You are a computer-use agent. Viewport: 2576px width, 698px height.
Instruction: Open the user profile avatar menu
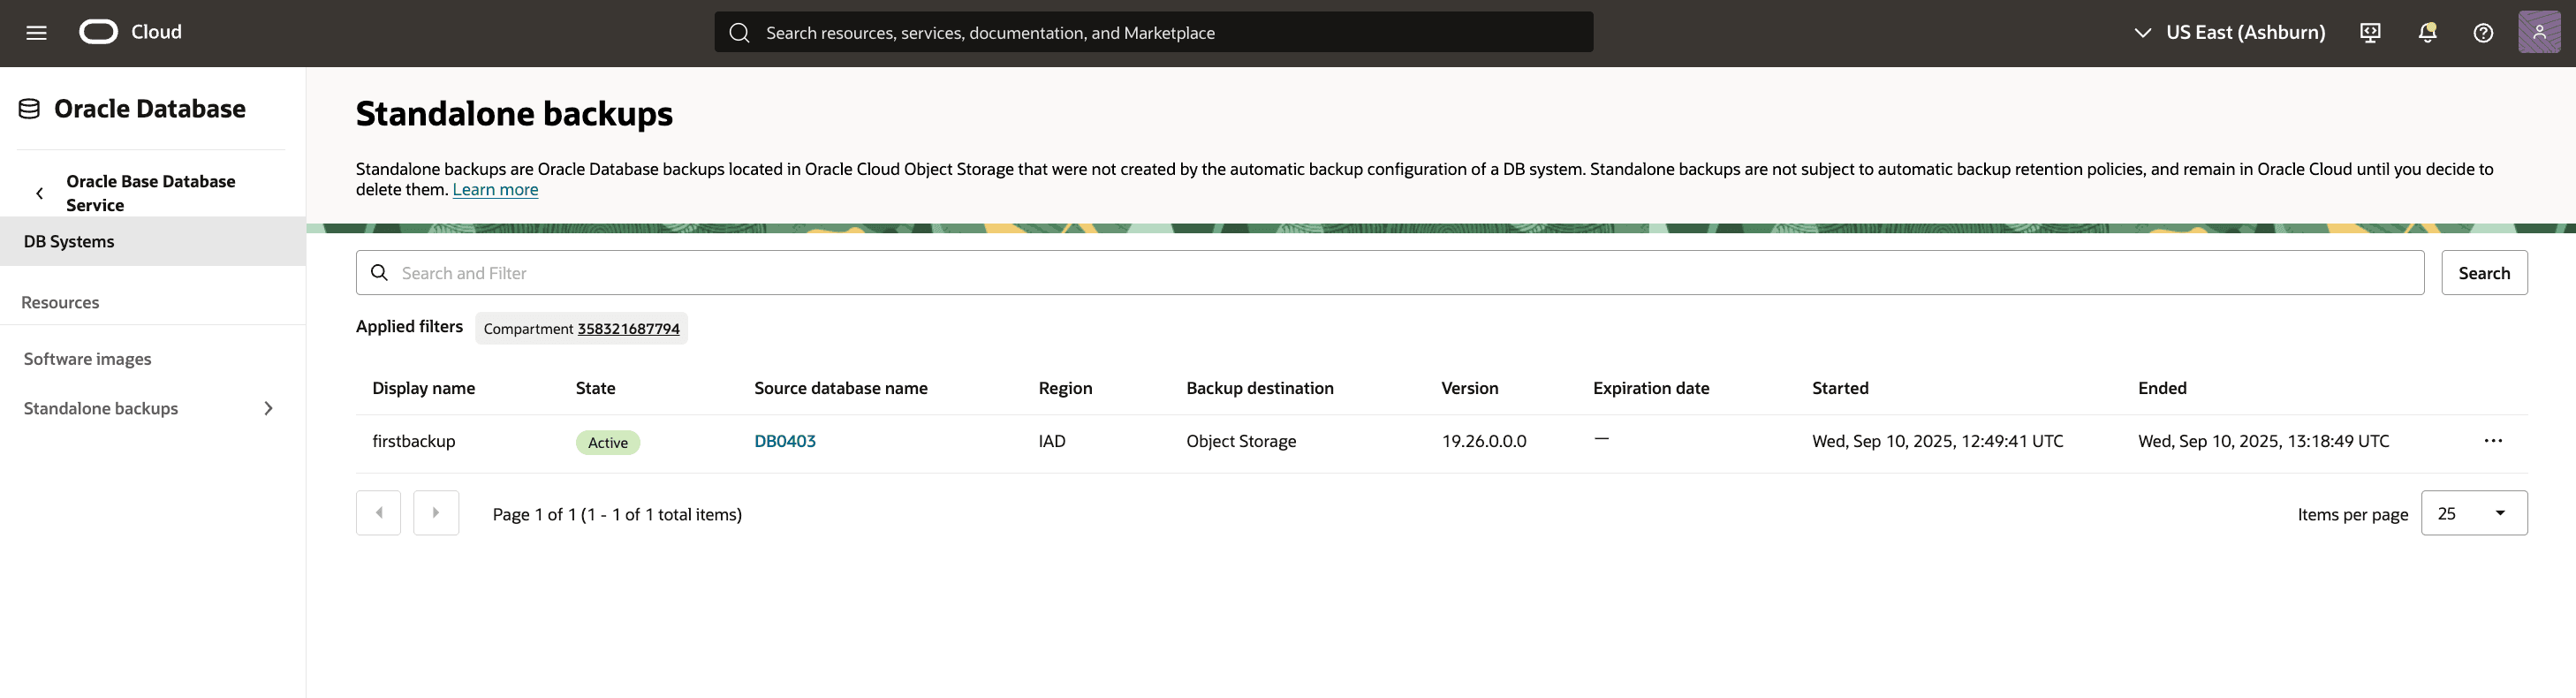(x=2539, y=32)
